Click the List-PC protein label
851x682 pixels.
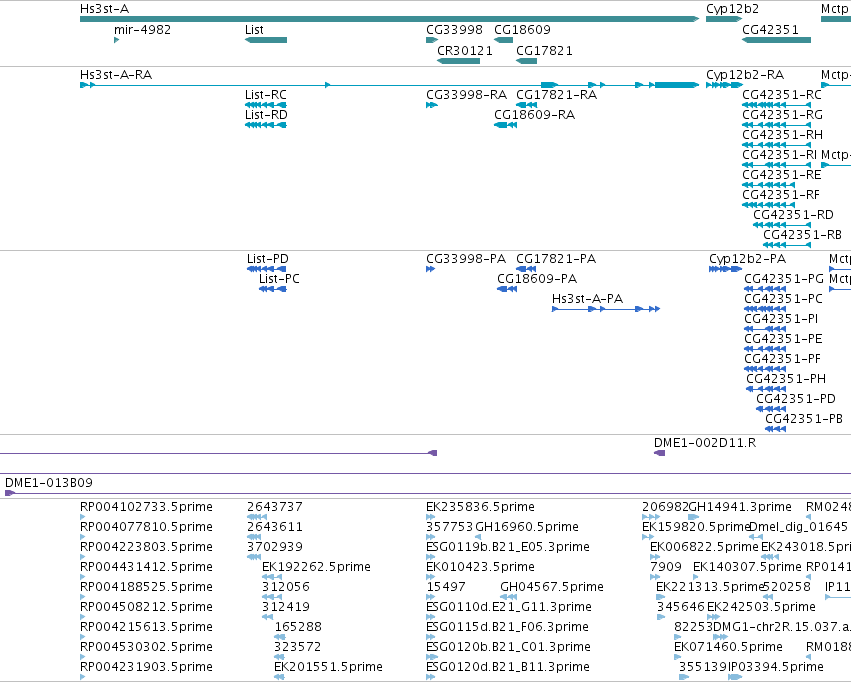coord(279,279)
